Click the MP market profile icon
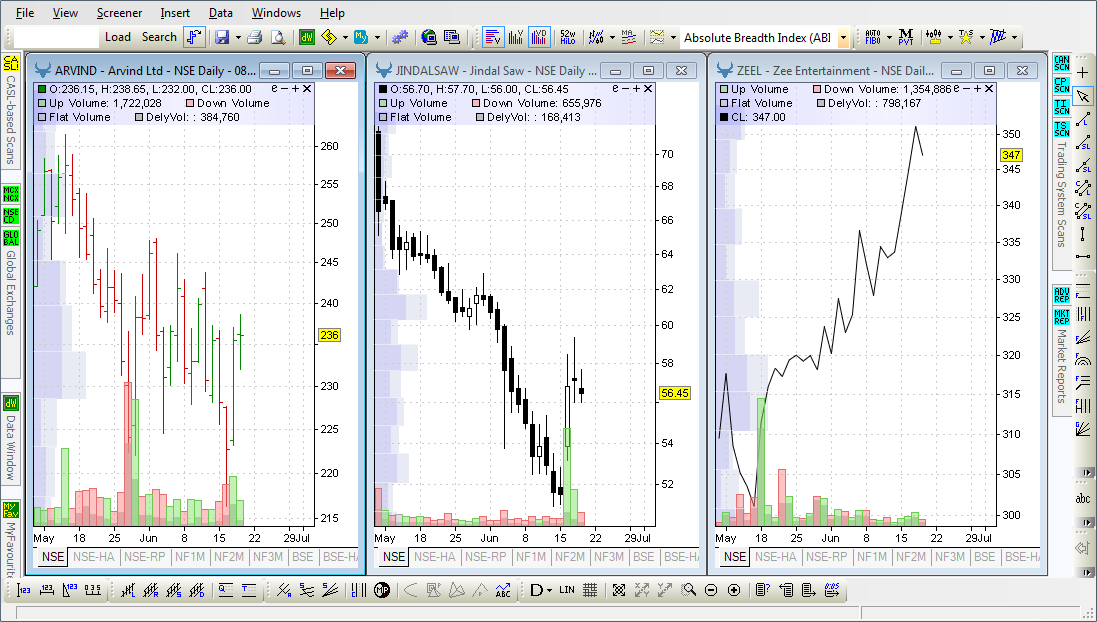The height and width of the screenshot is (622, 1097). (381, 590)
